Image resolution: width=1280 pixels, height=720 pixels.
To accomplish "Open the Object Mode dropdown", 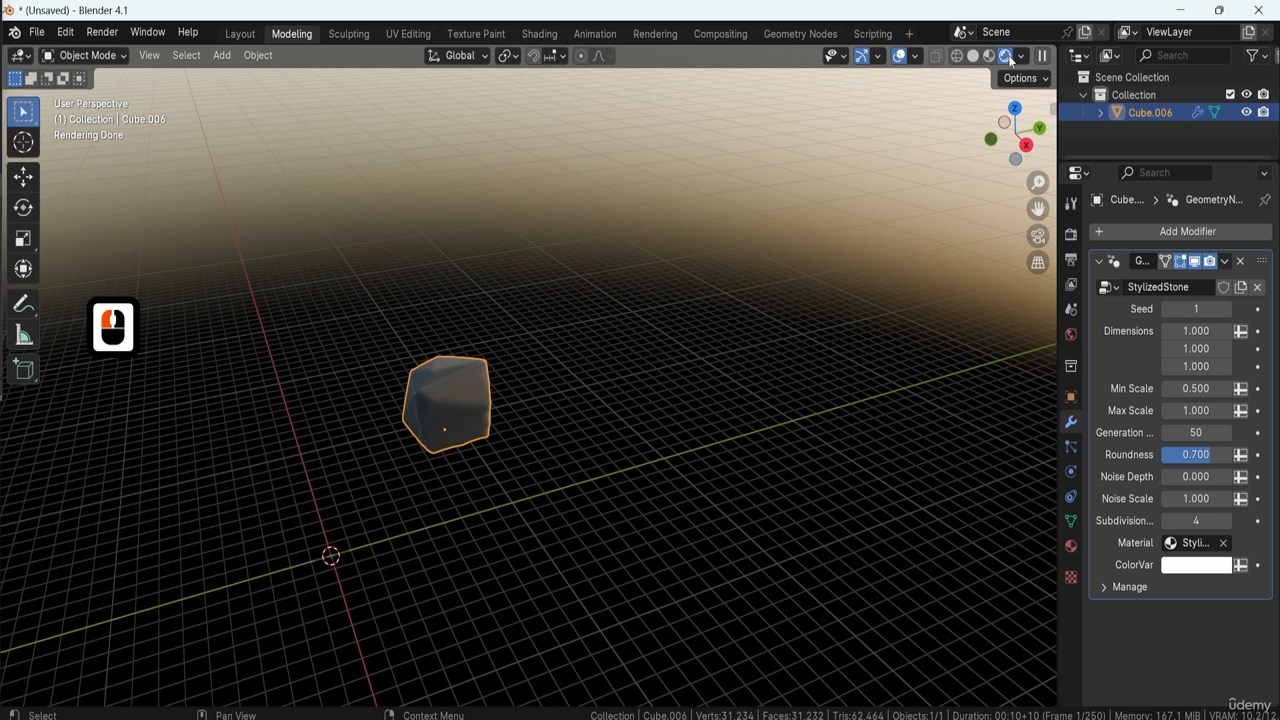I will (84, 56).
